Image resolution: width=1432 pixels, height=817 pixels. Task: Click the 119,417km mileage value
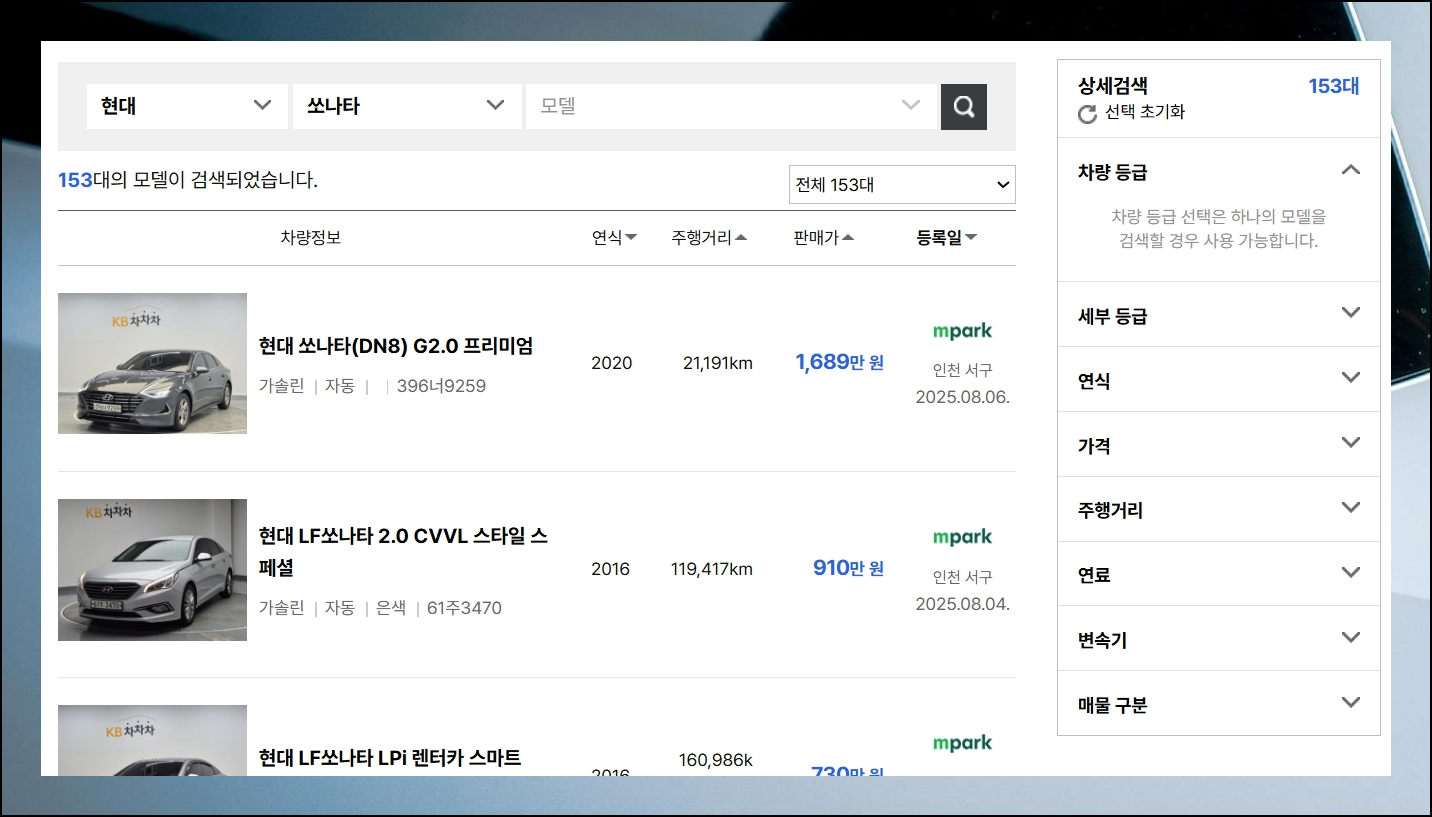[x=712, y=569]
